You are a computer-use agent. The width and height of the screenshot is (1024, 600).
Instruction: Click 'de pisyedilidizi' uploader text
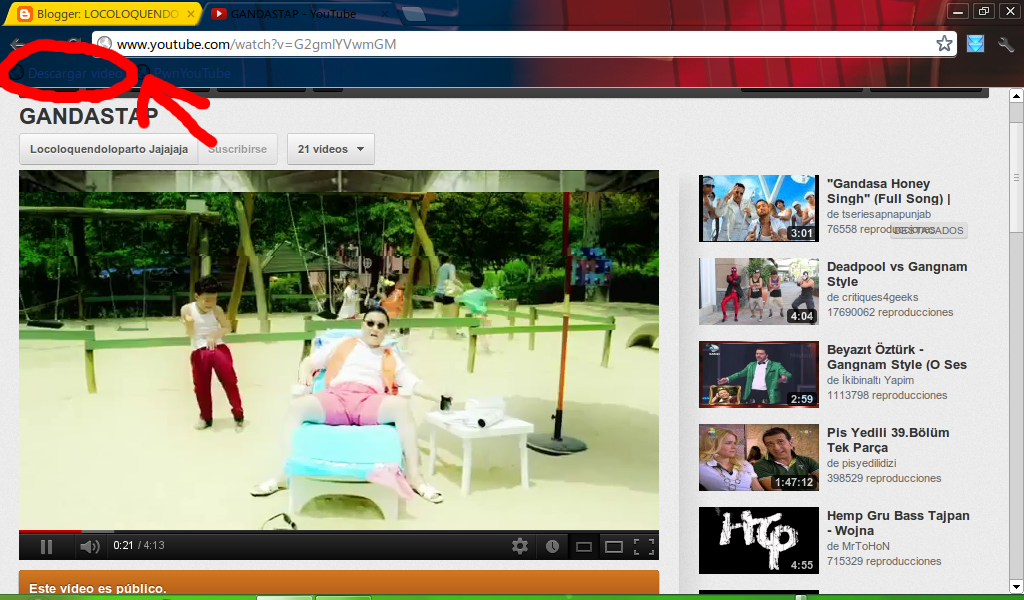861,463
